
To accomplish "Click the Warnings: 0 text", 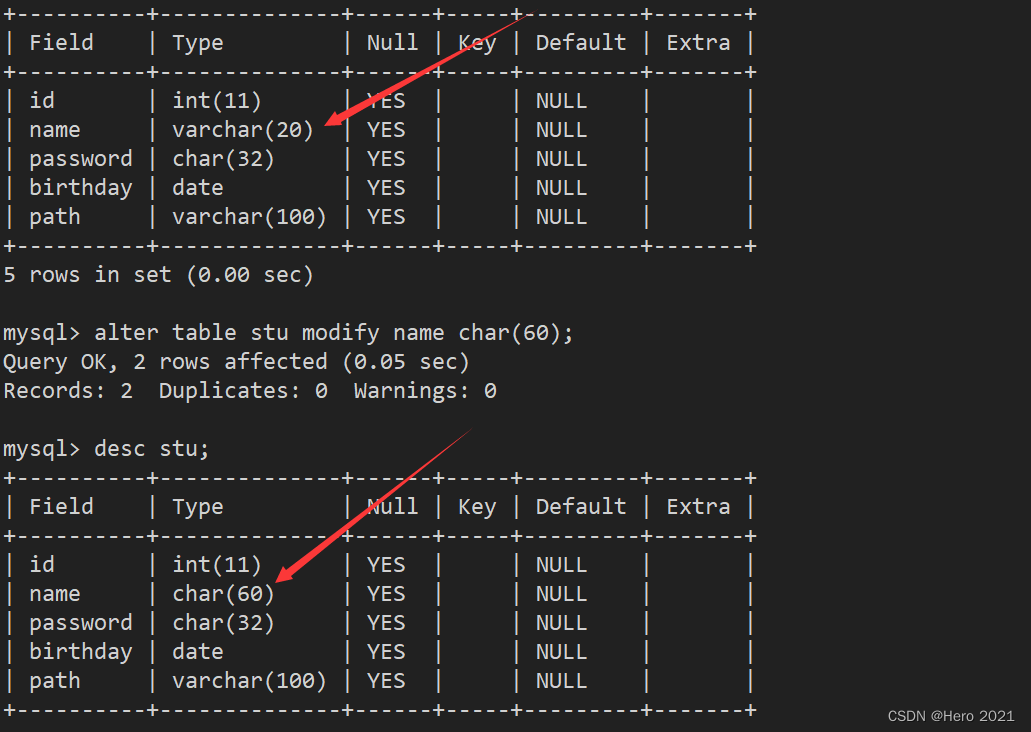I will 425,390.
